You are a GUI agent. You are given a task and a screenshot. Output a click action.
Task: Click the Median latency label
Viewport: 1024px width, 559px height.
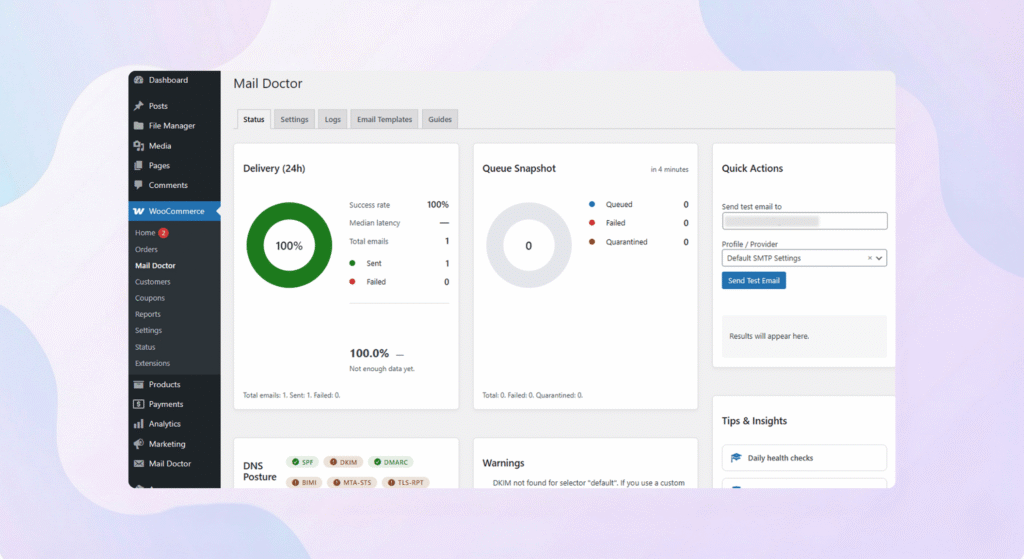(x=374, y=223)
